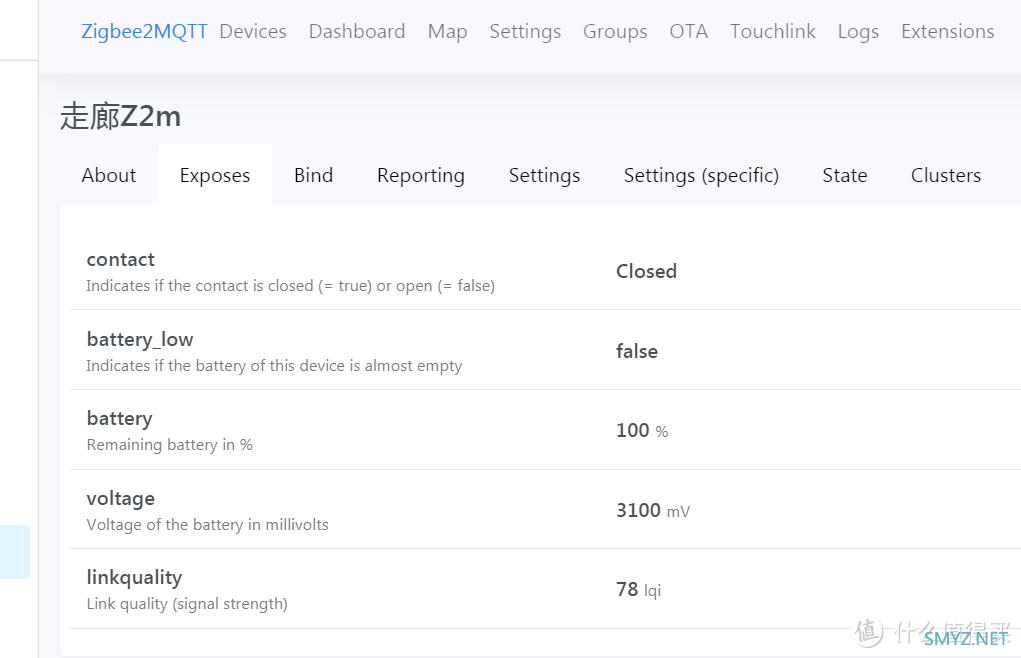
Task: Switch to the State tab
Action: tap(845, 175)
